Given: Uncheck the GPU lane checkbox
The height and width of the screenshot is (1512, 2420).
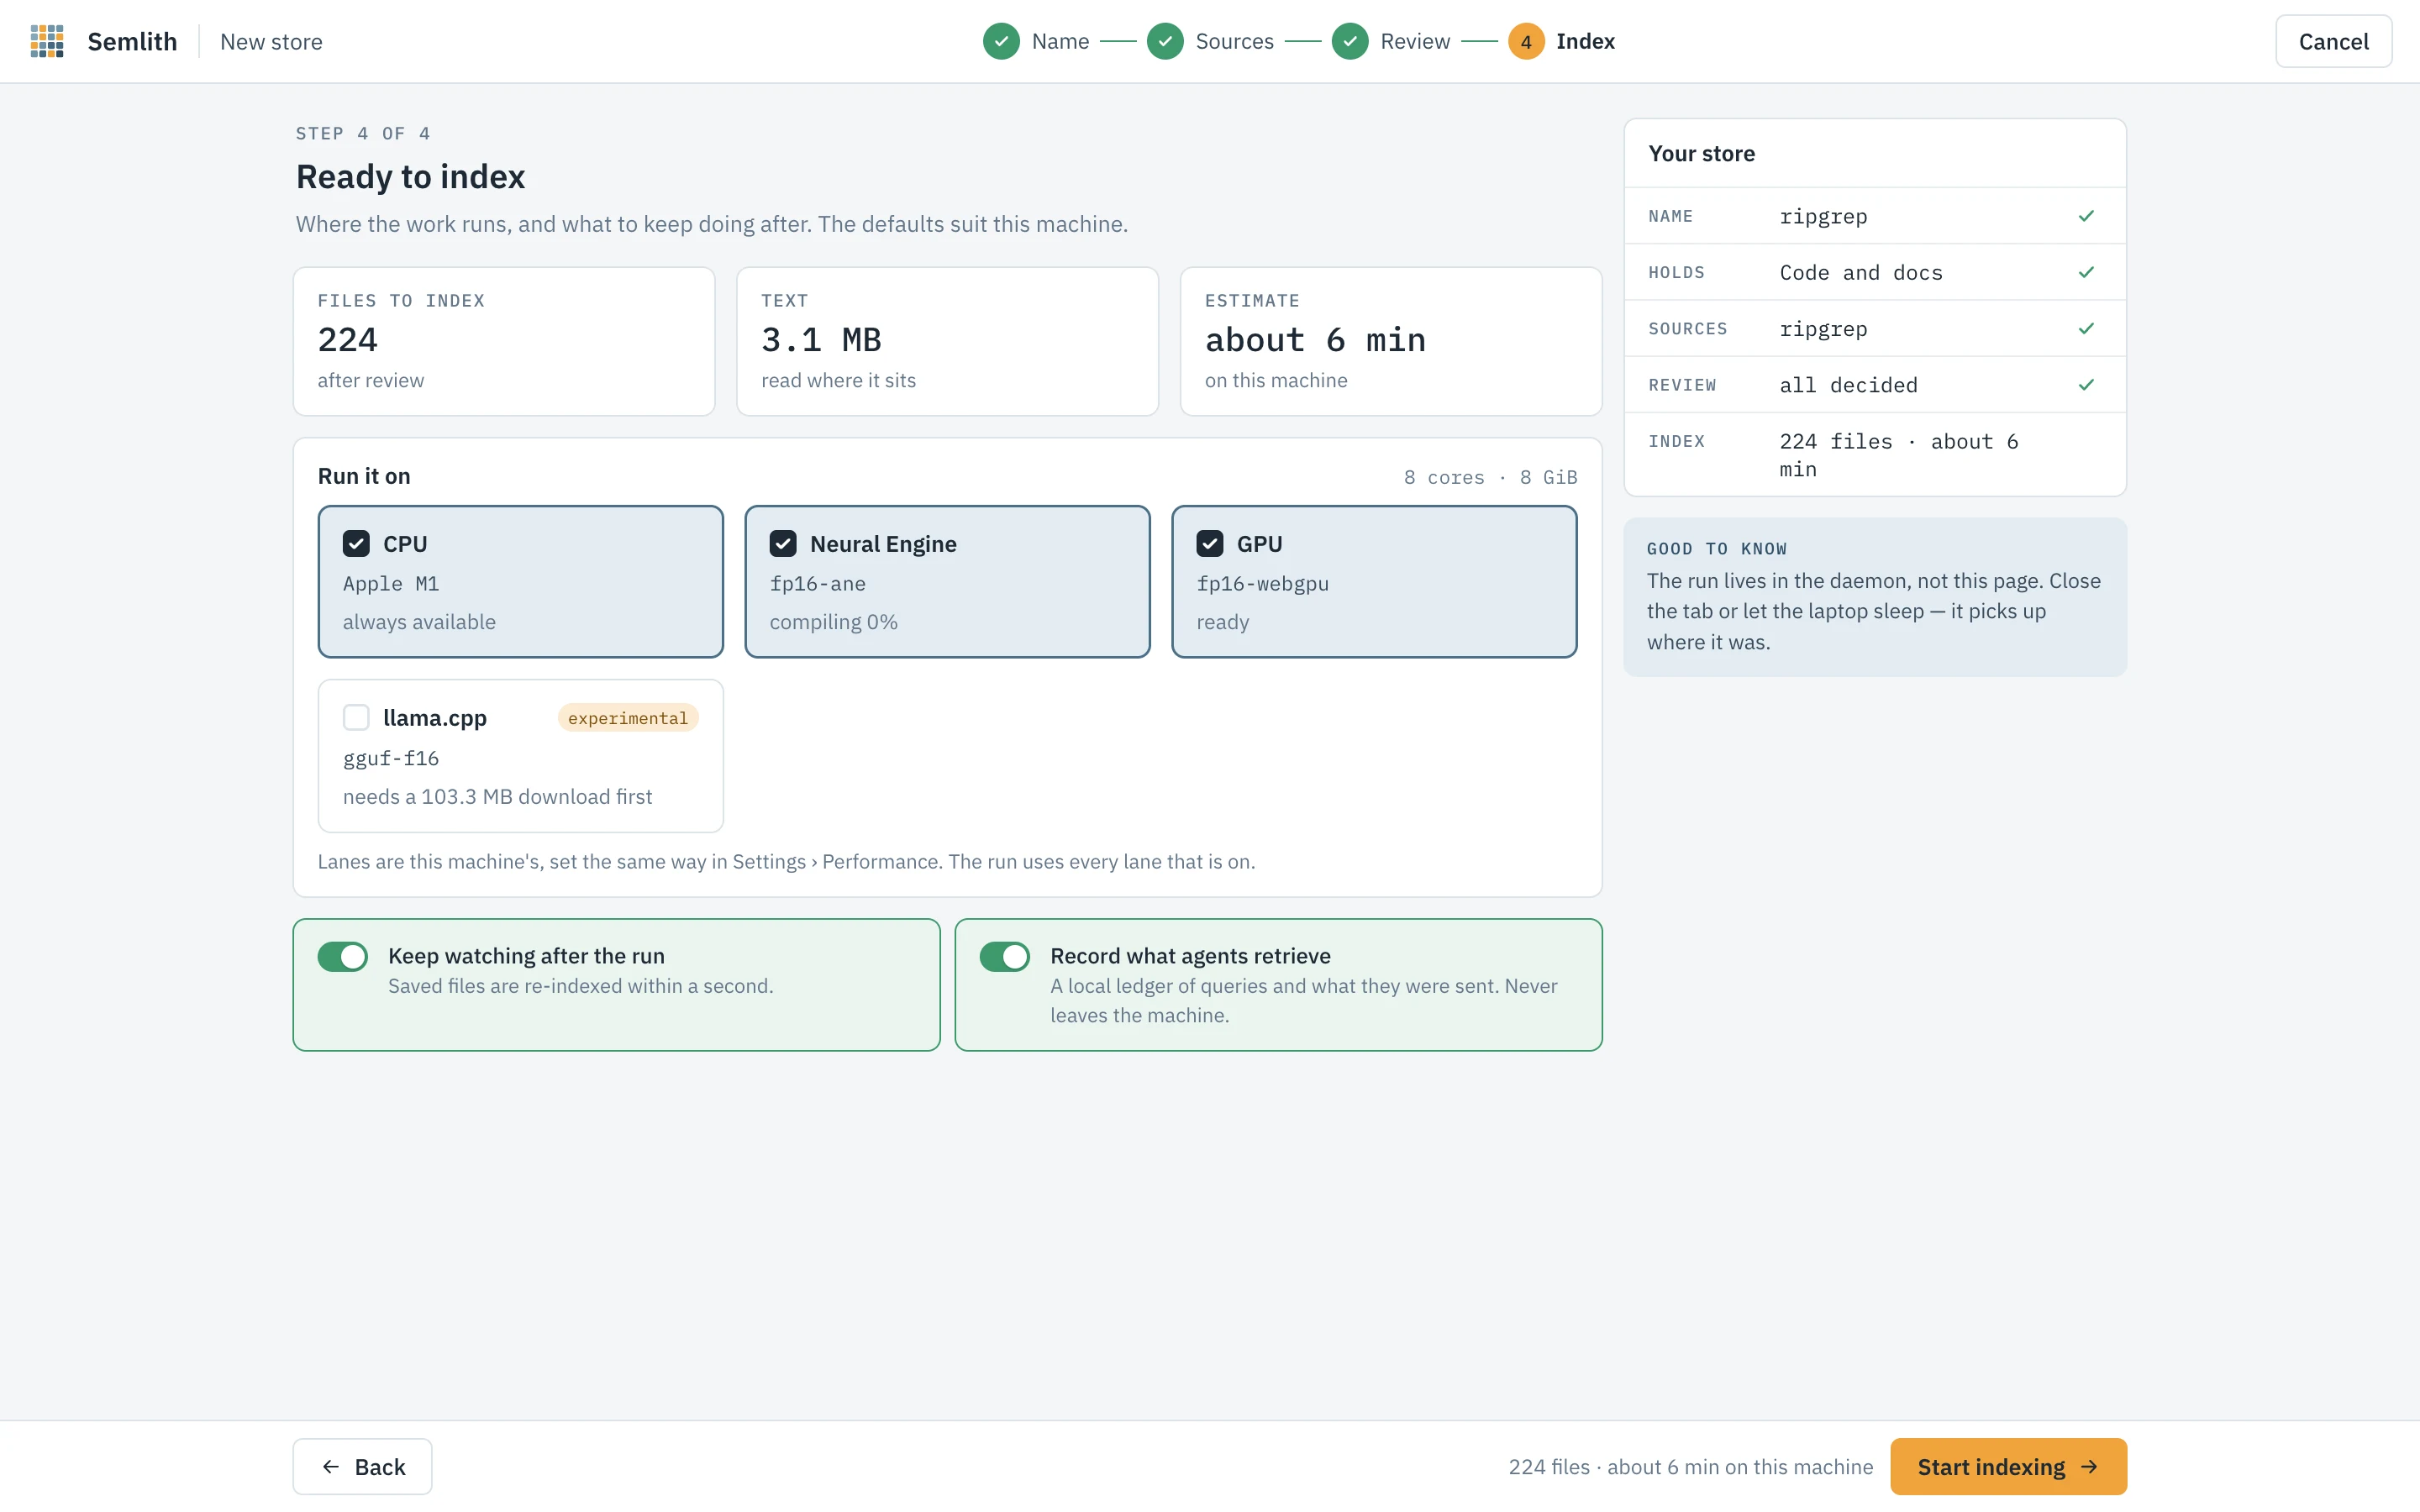Looking at the screenshot, I should coord(1210,544).
